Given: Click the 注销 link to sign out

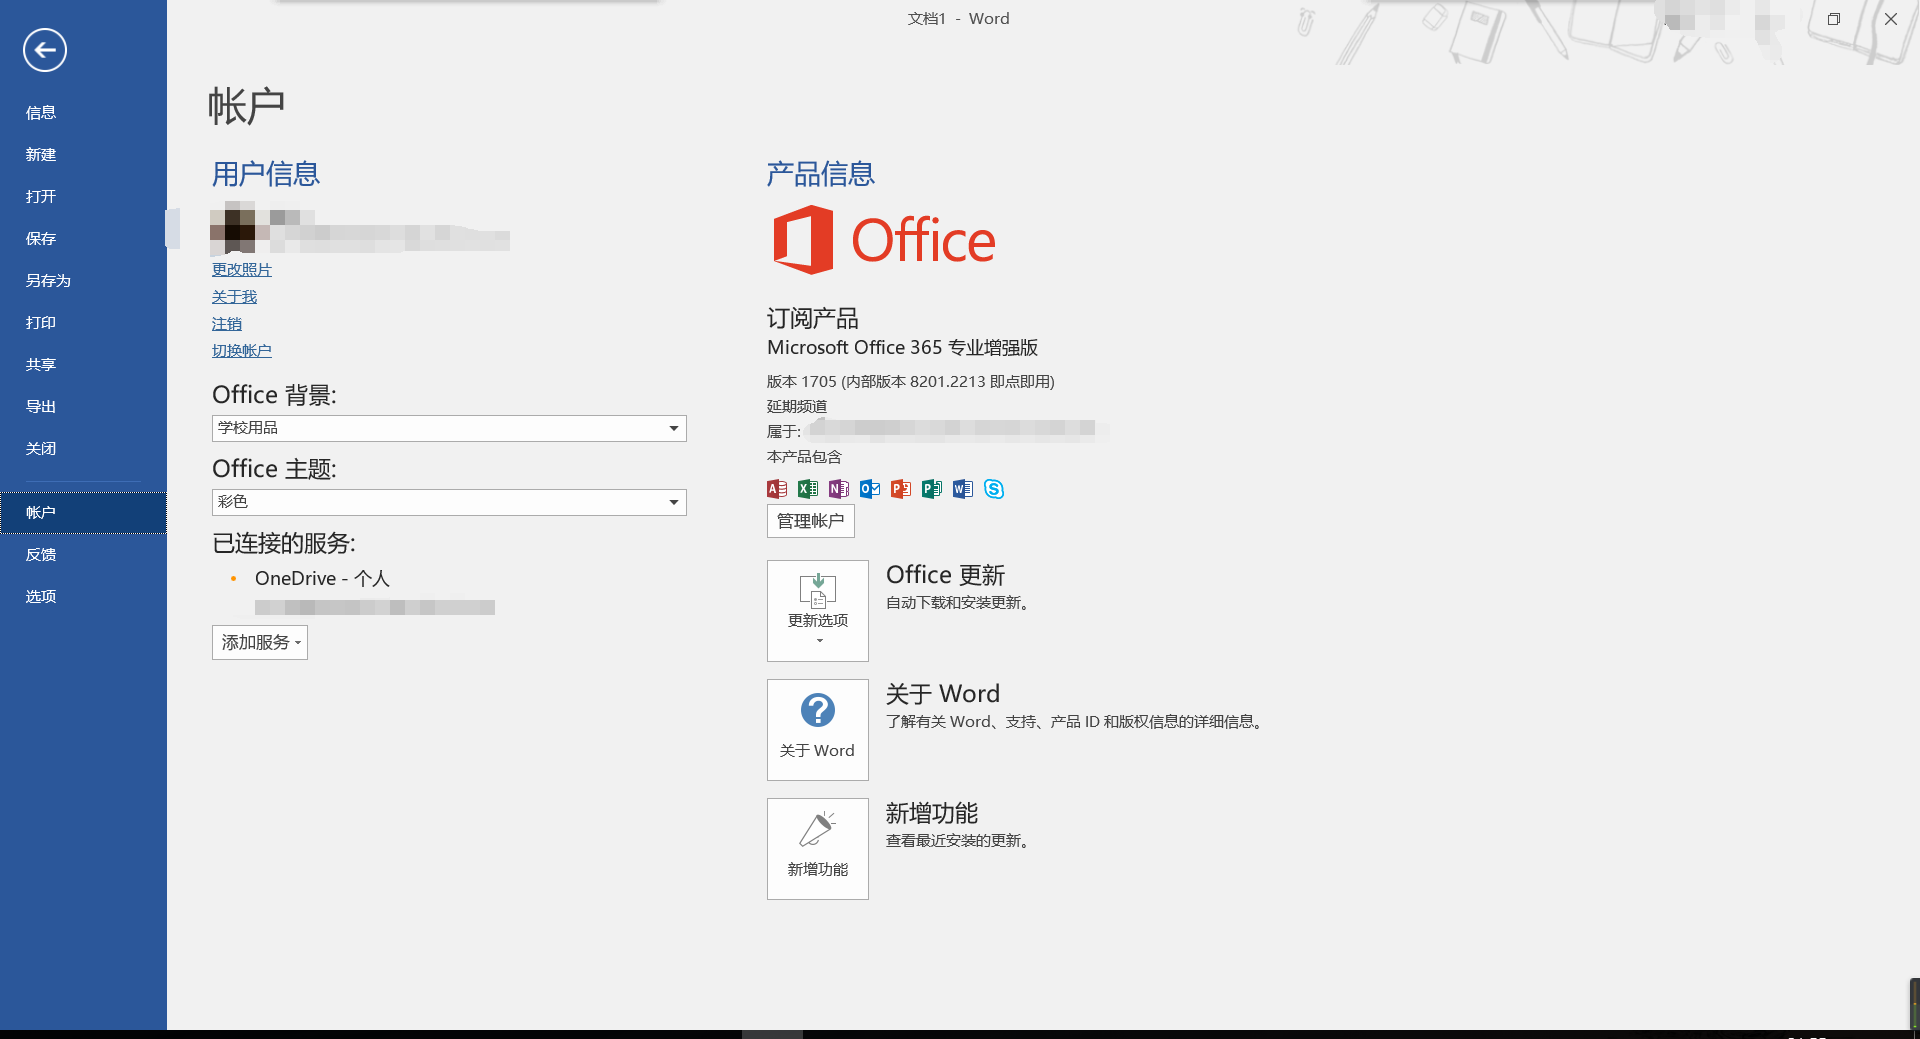Looking at the screenshot, I should tap(227, 324).
